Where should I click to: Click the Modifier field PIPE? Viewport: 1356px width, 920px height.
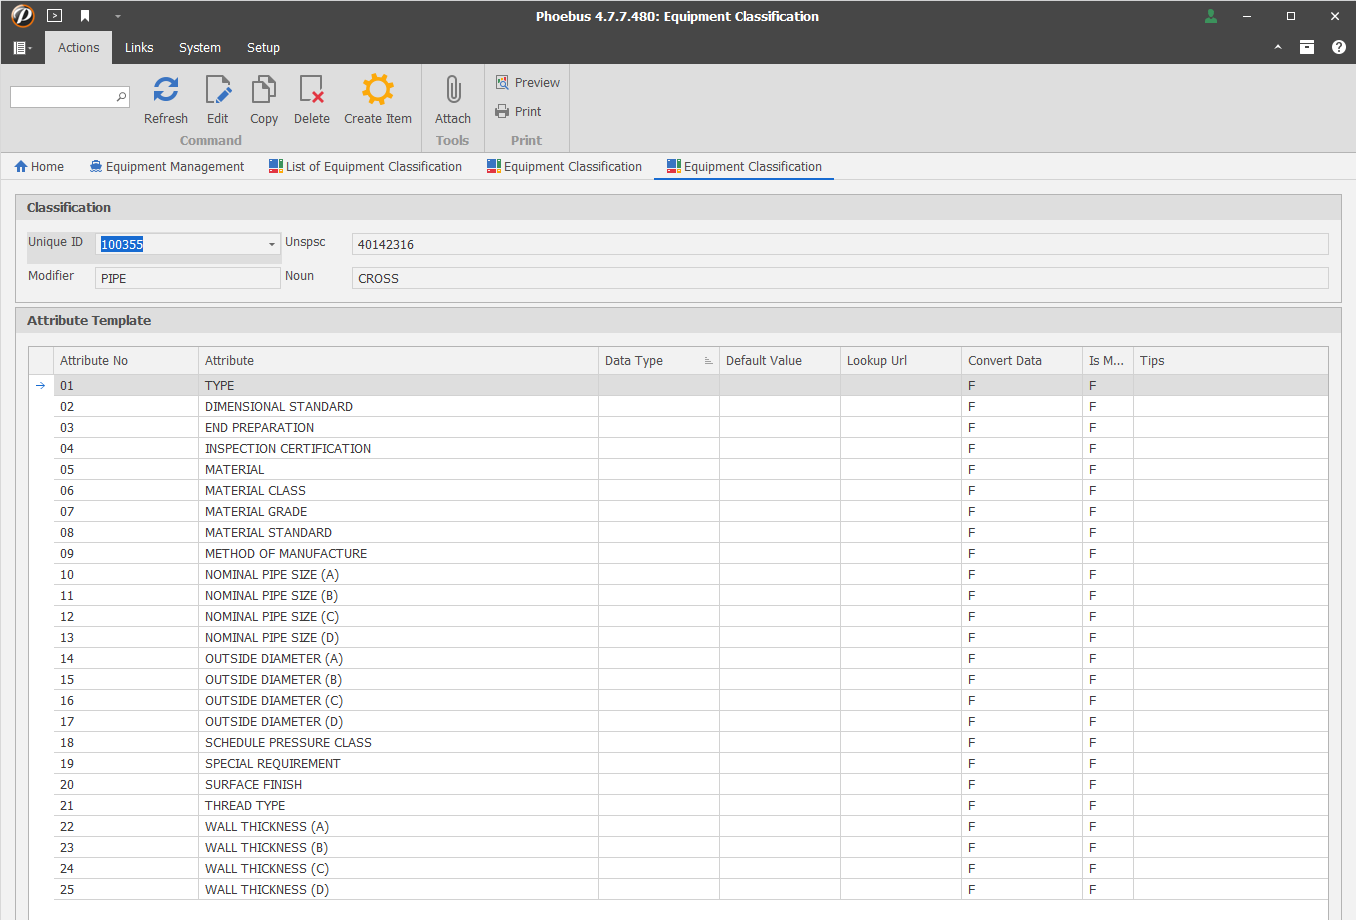187,279
